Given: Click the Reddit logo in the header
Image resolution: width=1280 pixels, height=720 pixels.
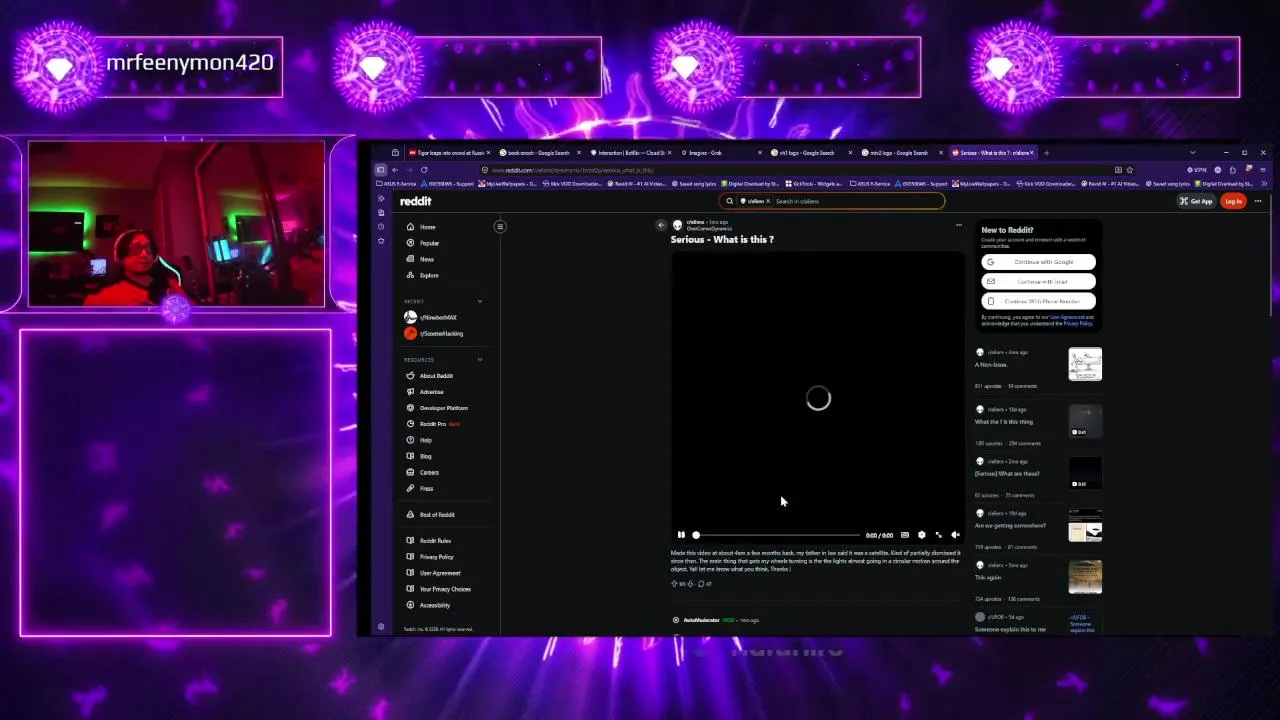Looking at the screenshot, I should tap(415, 201).
